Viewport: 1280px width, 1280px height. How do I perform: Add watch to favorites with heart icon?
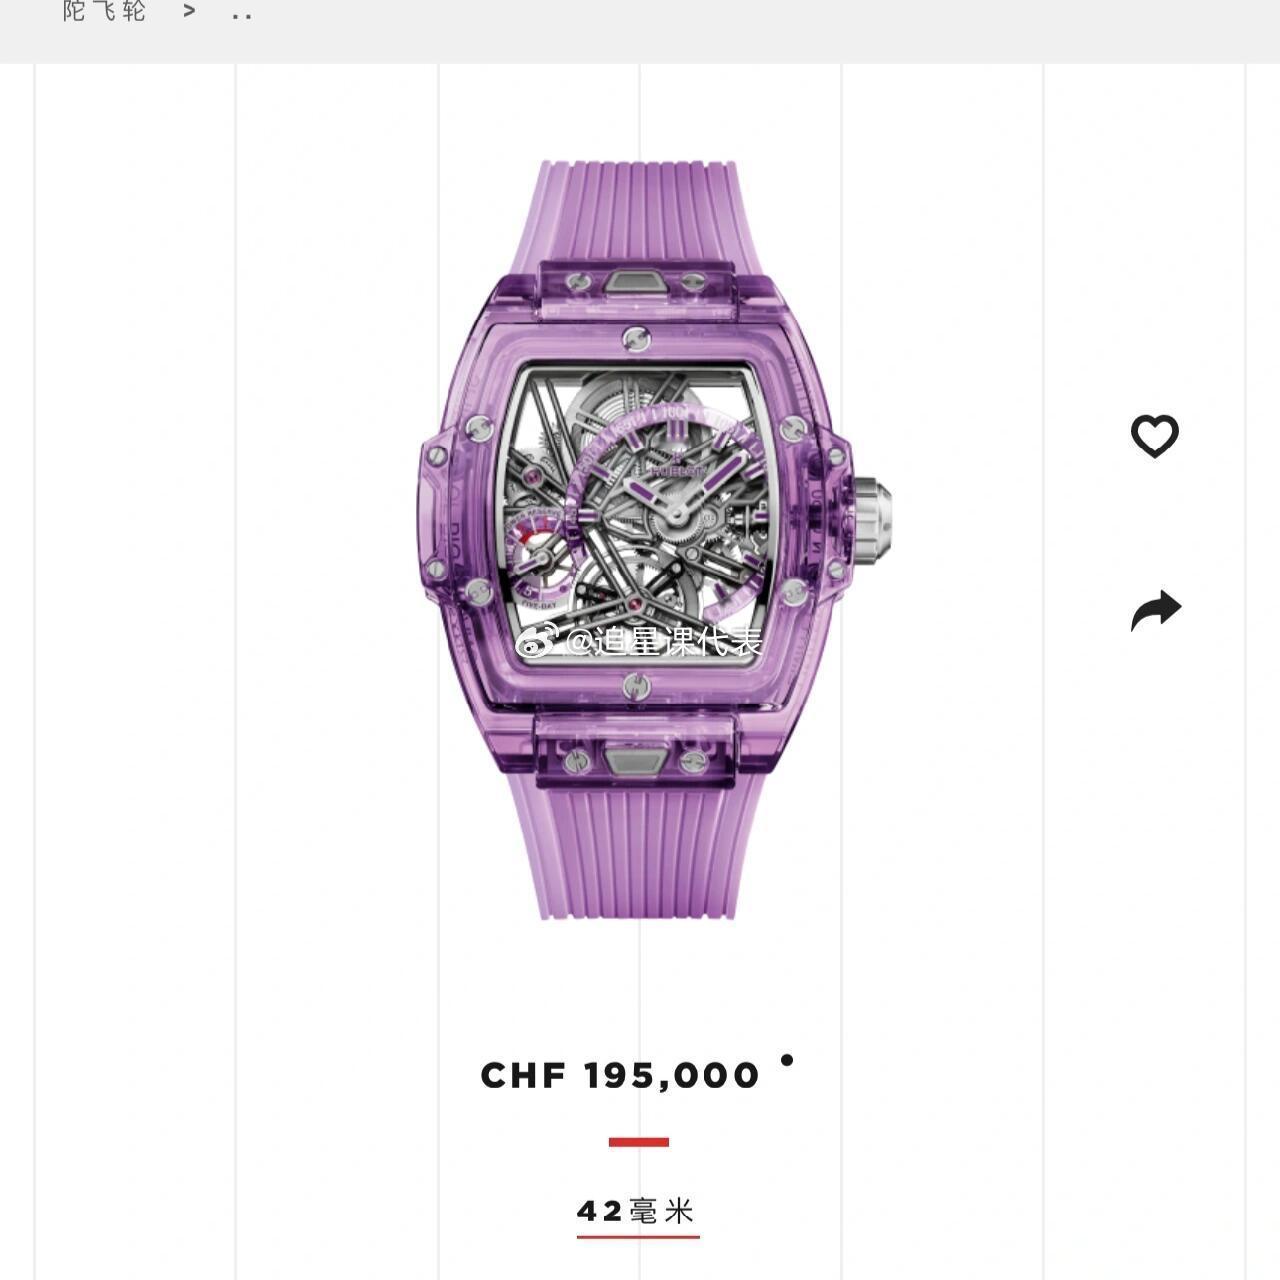click(x=1155, y=436)
